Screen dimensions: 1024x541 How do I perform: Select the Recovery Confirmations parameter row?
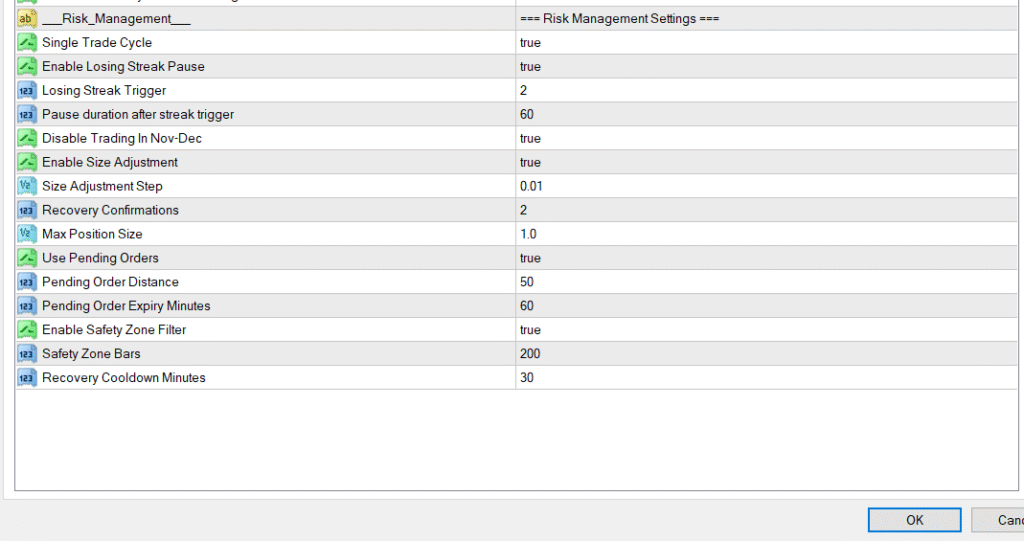pyautogui.click(x=110, y=210)
